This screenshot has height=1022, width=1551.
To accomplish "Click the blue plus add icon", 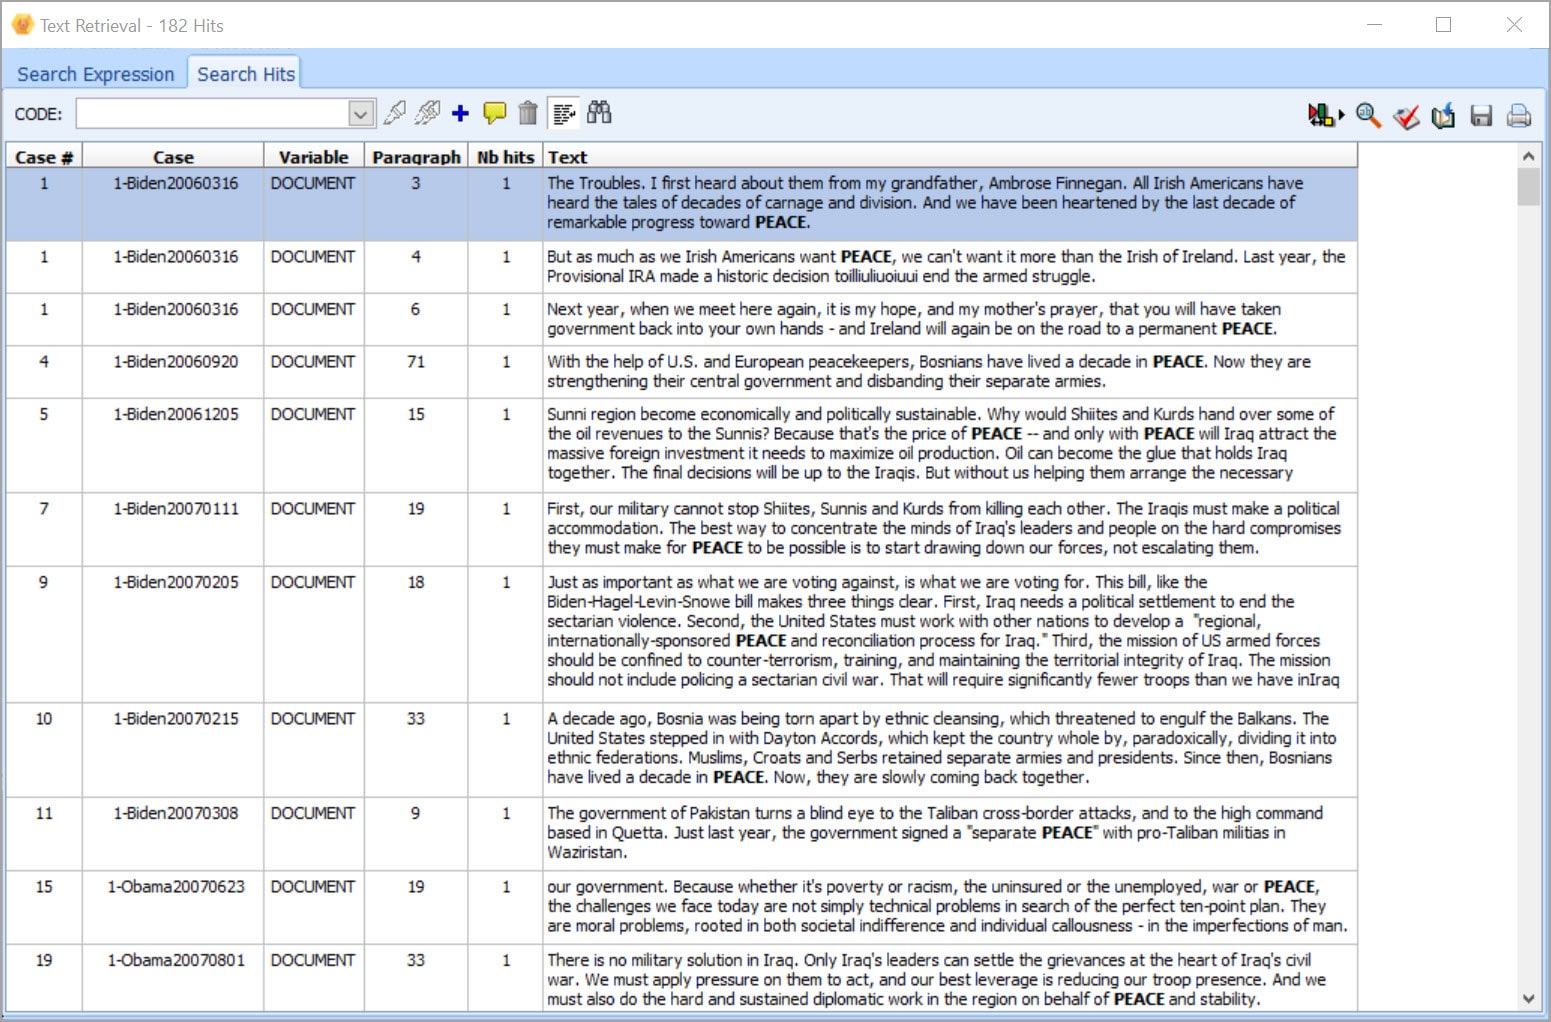I will [x=460, y=113].
